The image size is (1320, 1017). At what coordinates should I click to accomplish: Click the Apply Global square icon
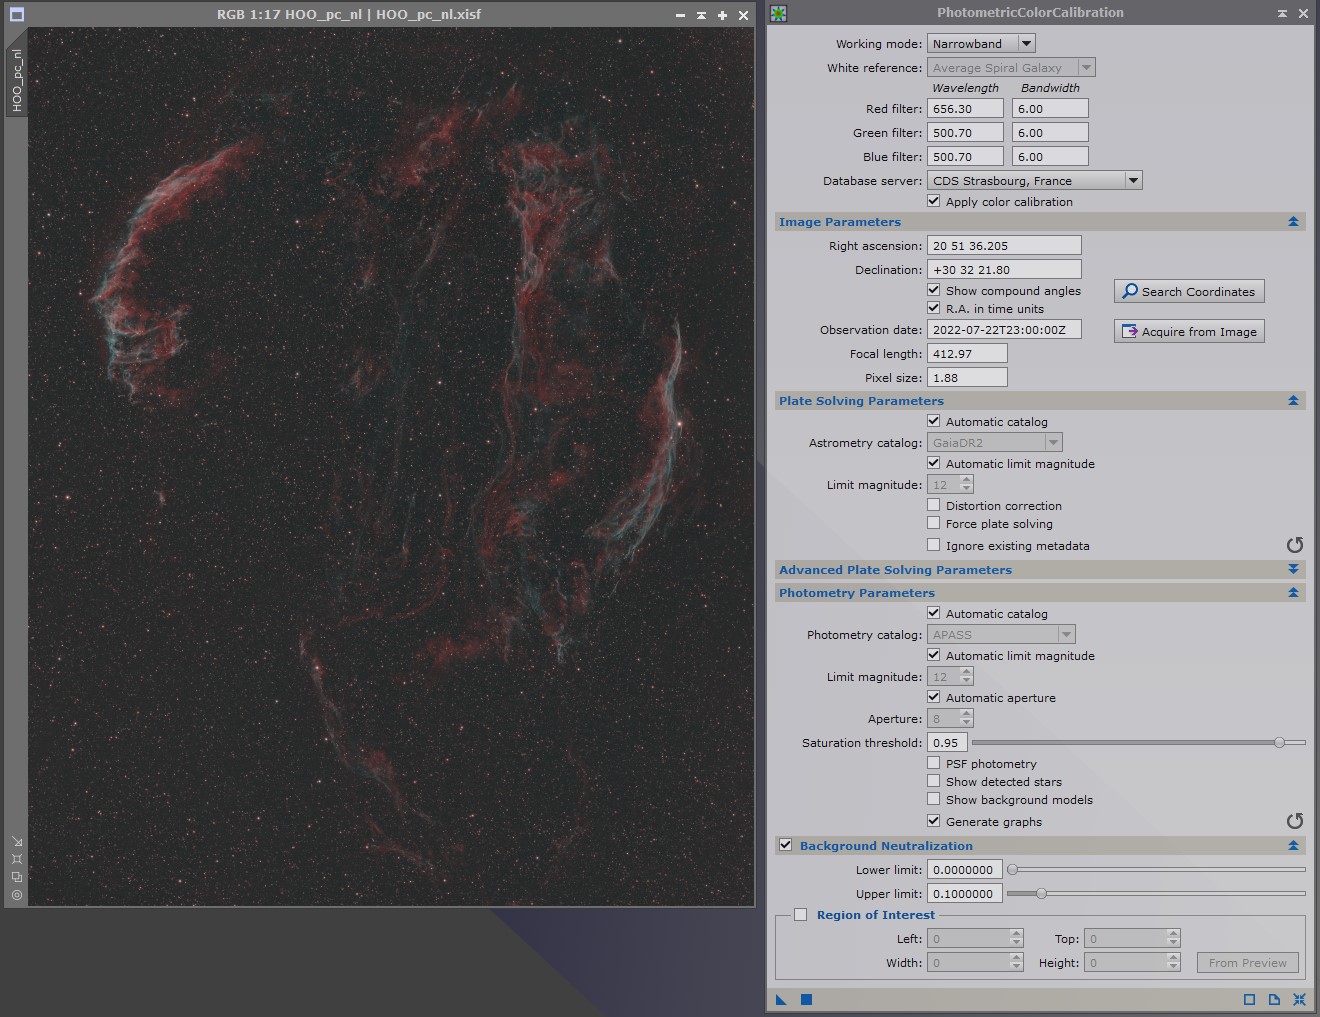pyautogui.click(x=806, y=999)
